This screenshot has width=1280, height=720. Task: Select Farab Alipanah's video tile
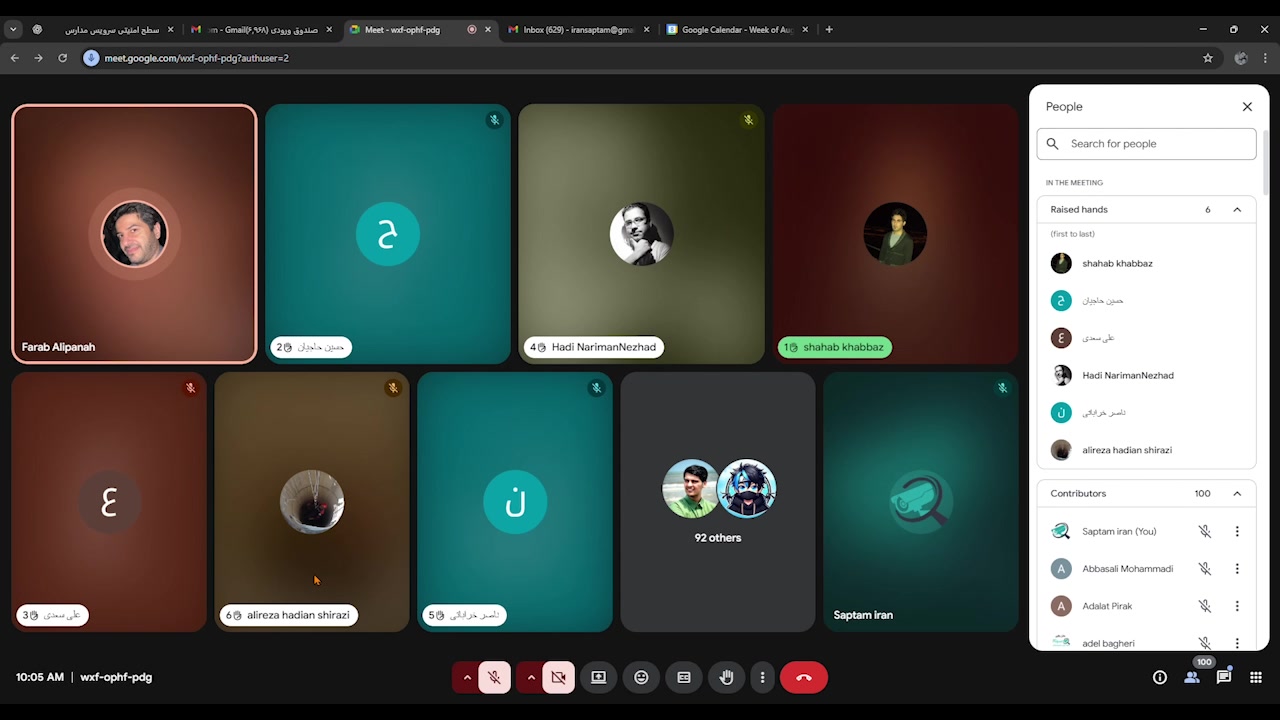coord(134,234)
